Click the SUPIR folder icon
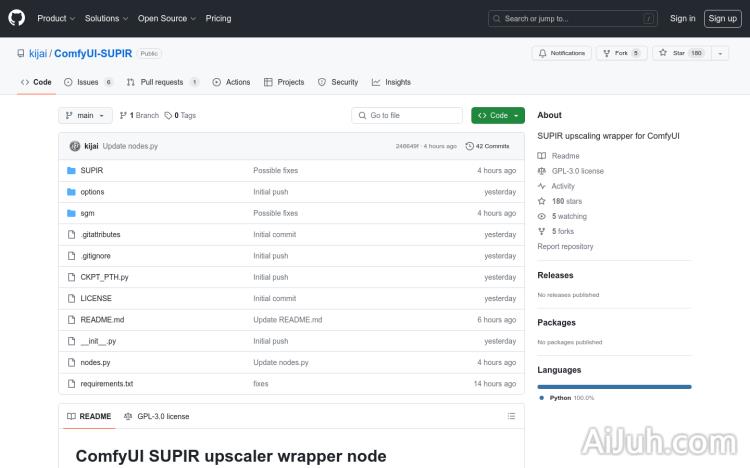750x468 pixels. pyautogui.click(x=71, y=171)
